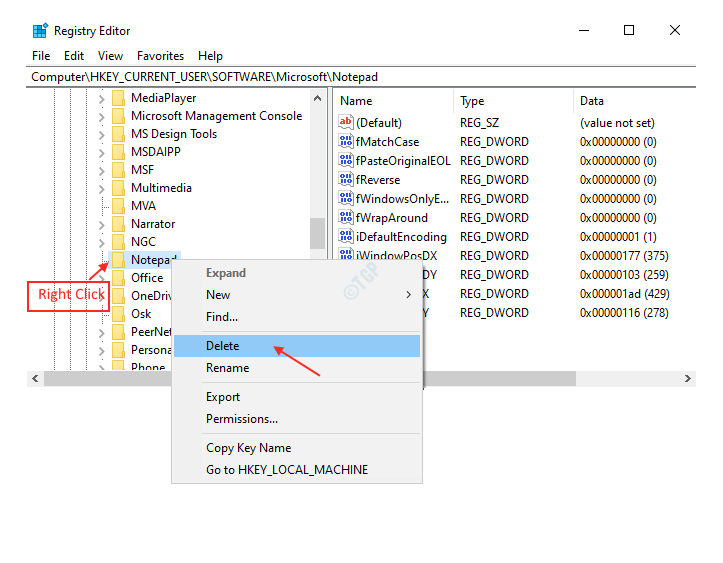Click the fWindowsOnlyE... DWORD icon
This screenshot has width=723, height=563.
[345, 198]
